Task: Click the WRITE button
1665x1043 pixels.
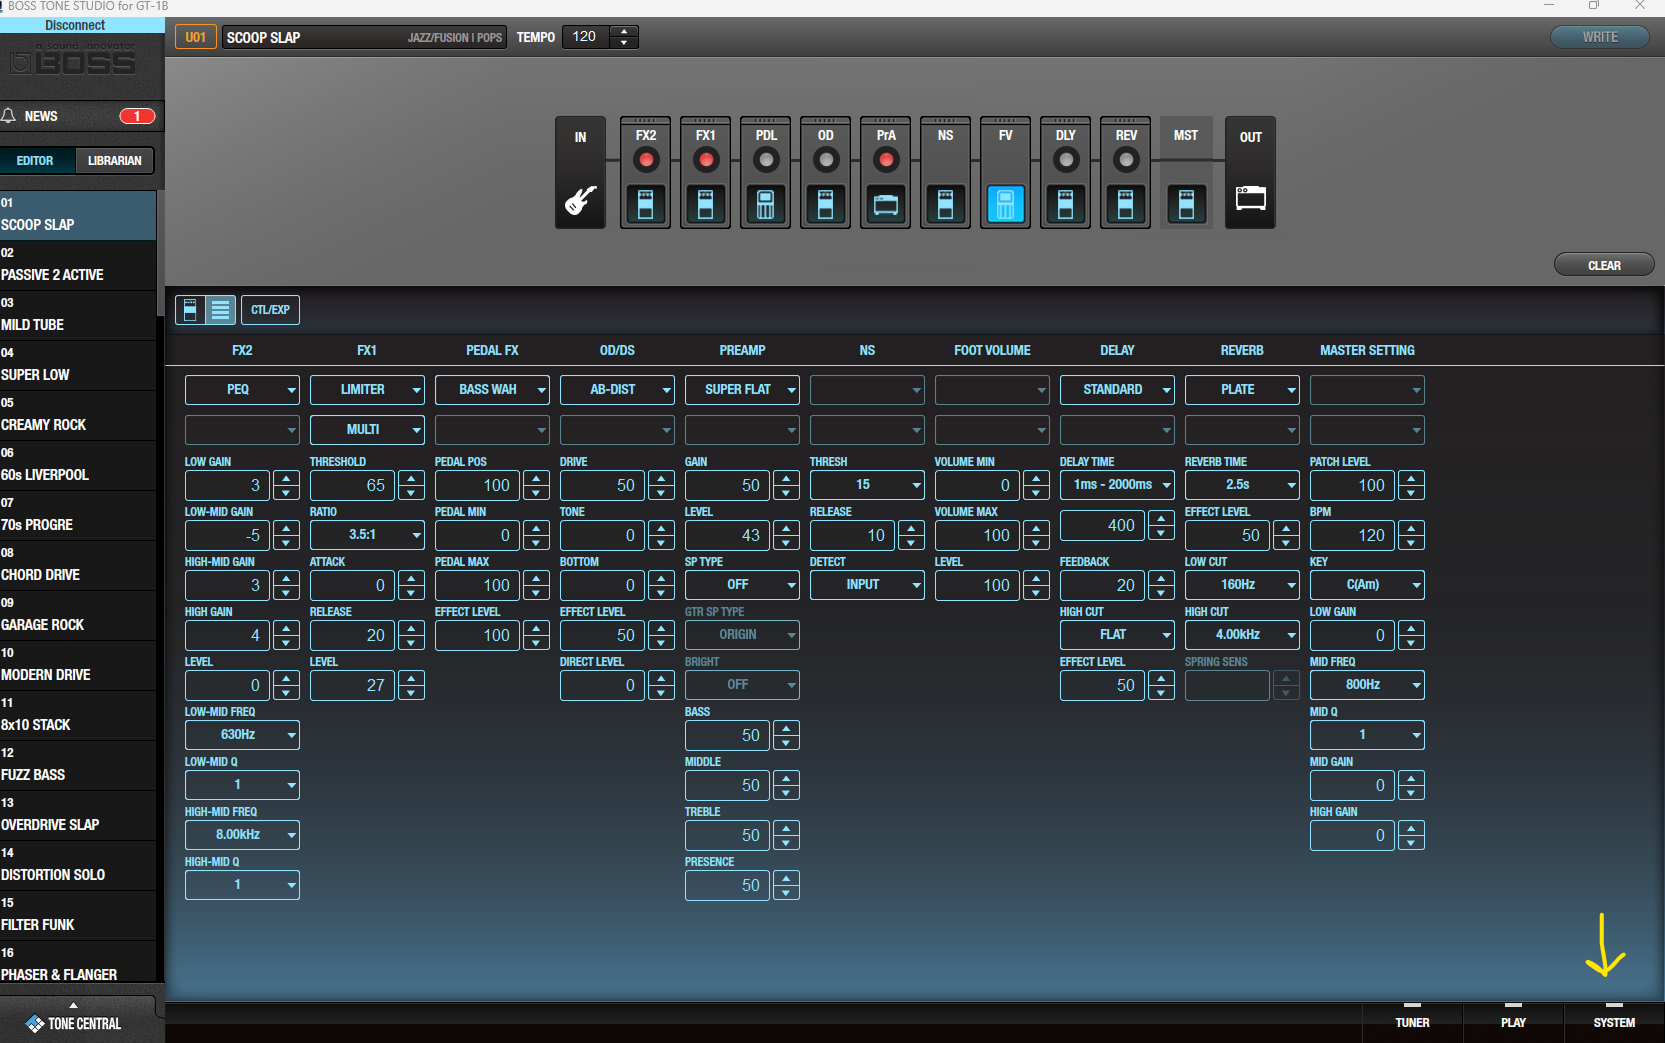Action: pos(1600,37)
